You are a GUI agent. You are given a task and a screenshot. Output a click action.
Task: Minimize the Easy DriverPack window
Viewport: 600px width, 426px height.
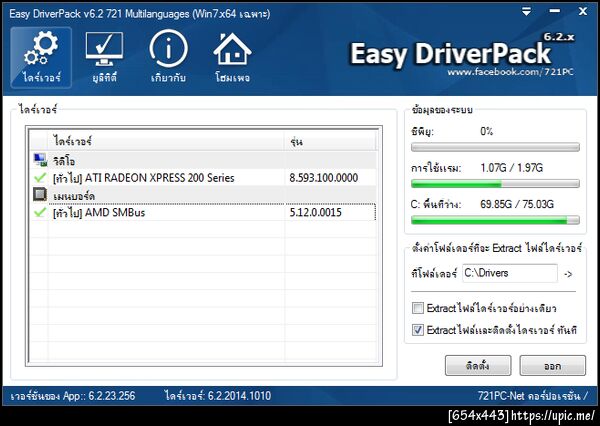click(554, 11)
